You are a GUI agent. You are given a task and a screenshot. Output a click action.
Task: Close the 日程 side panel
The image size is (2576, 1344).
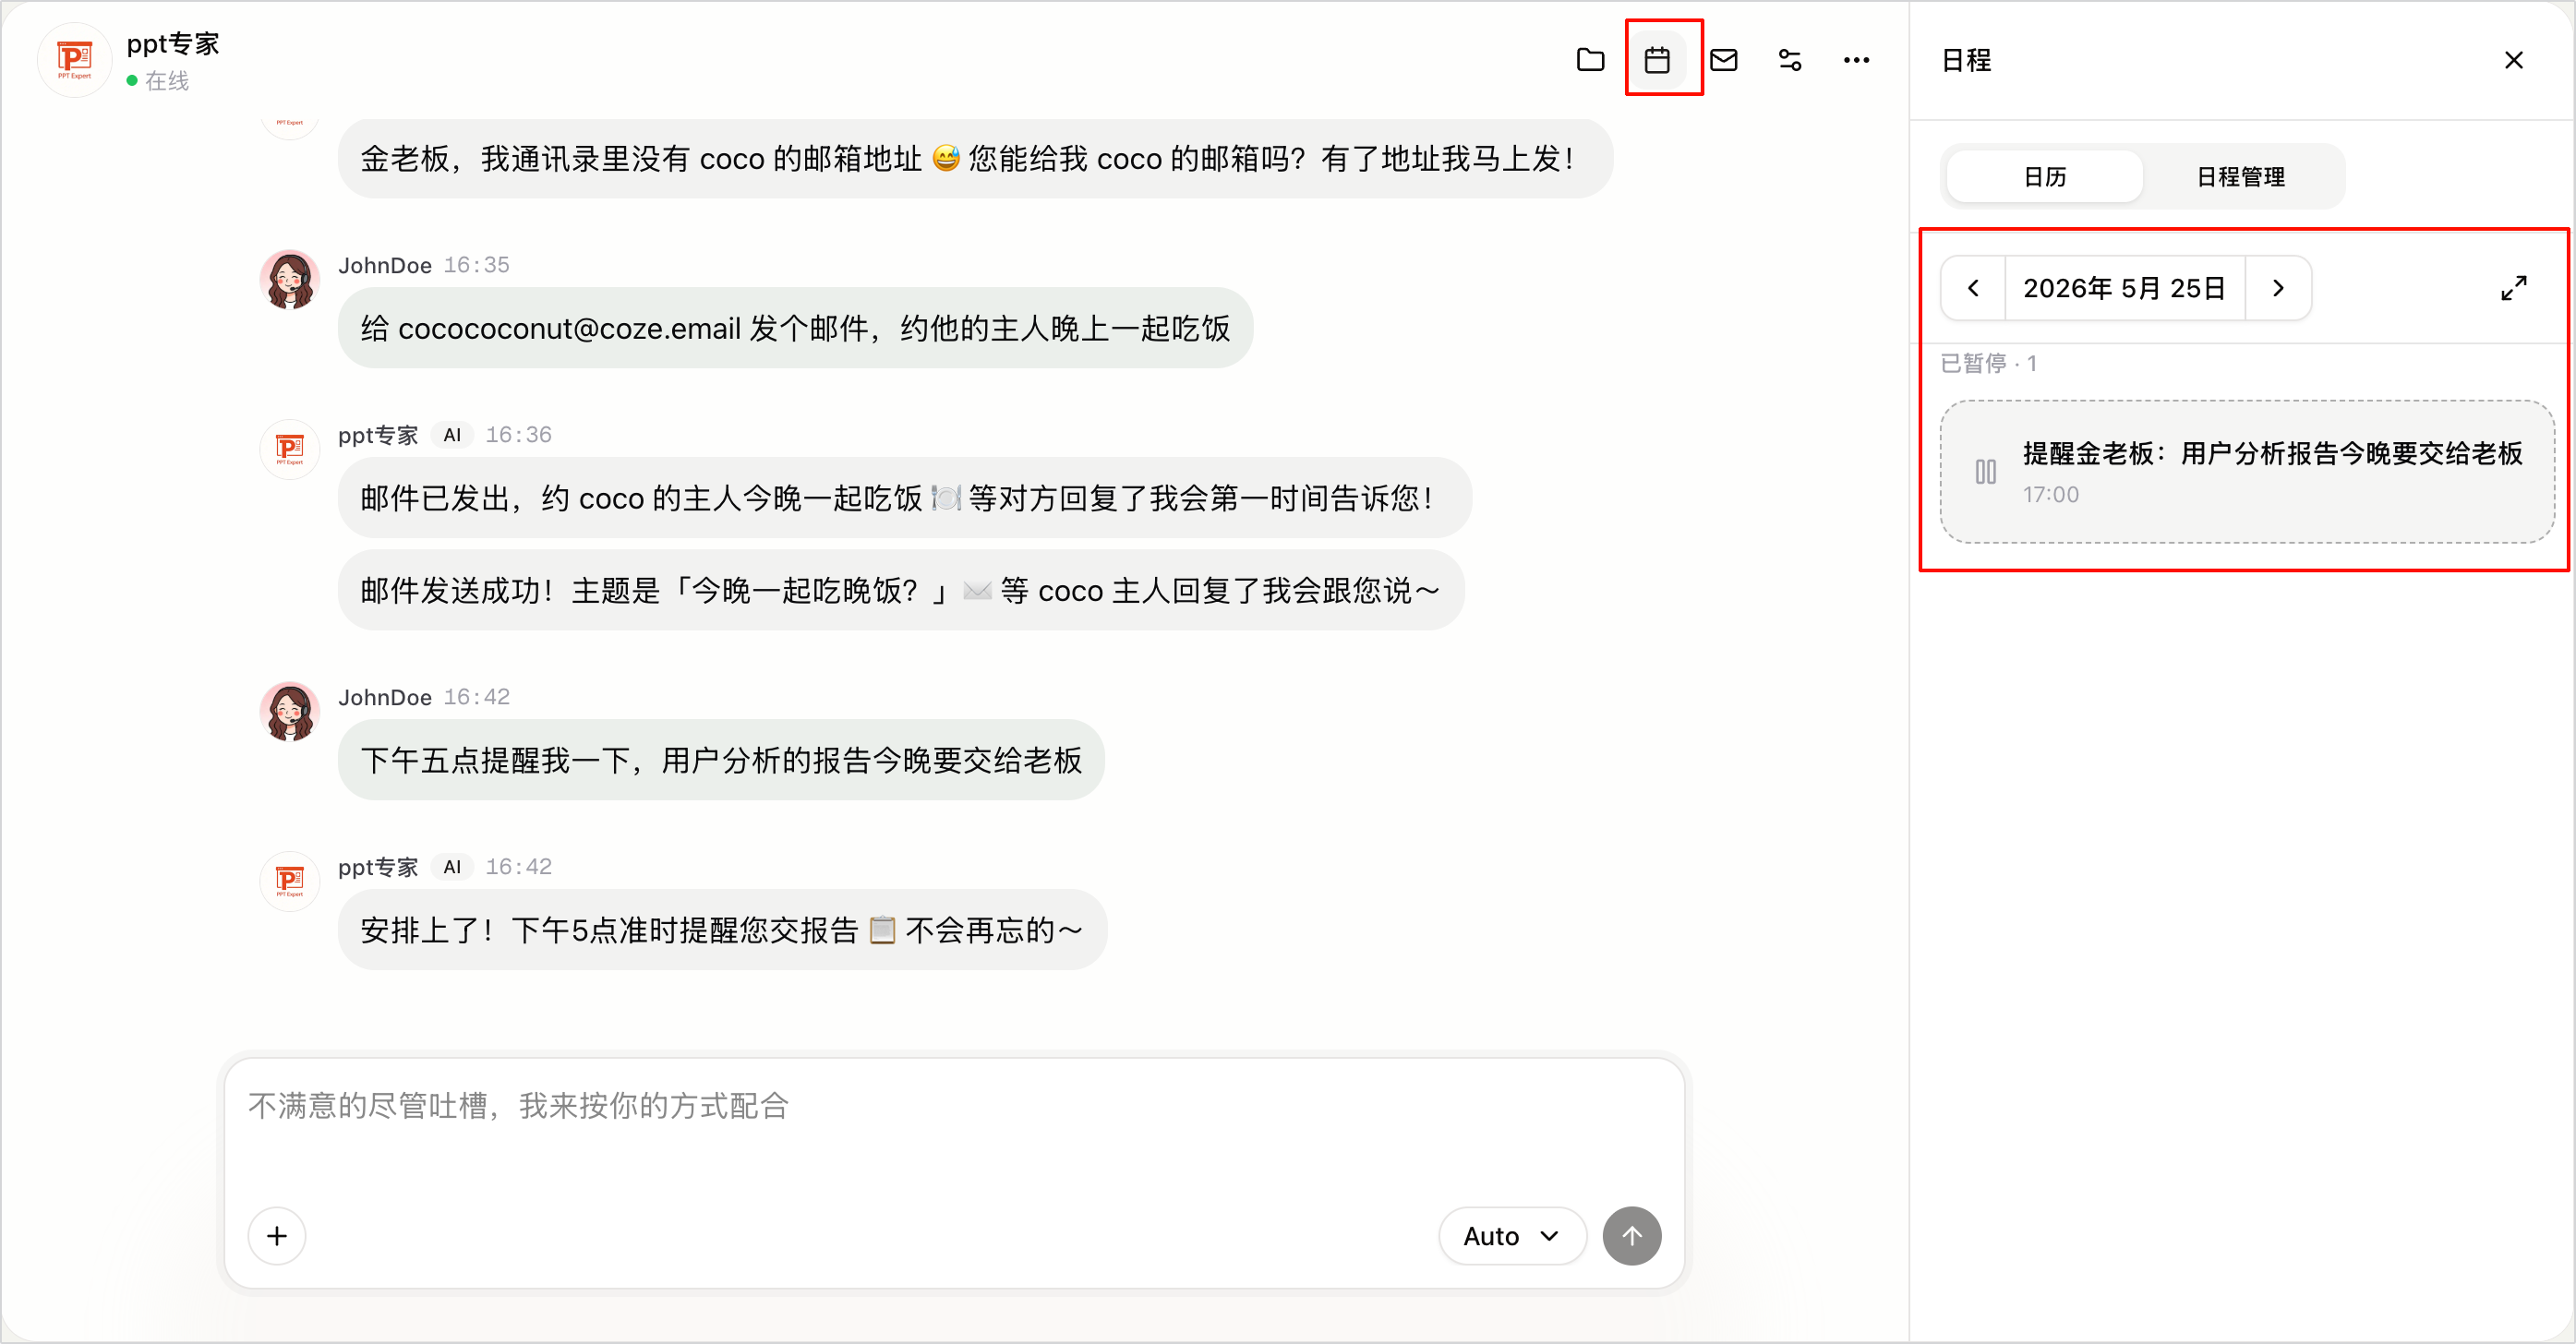click(x=2513, y=60)
